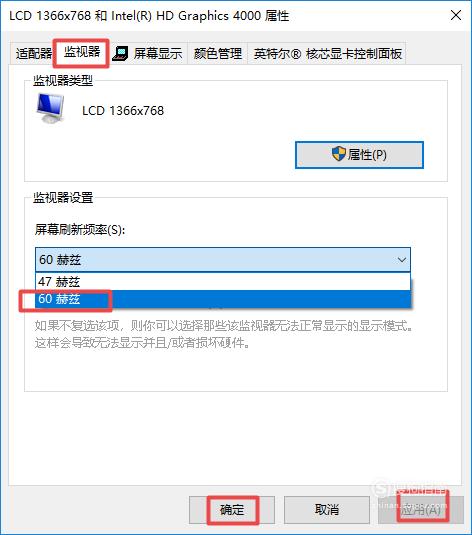Click the blue monitor icon
The height and width of the screenshot is (535, 472).
pos(50,108)
